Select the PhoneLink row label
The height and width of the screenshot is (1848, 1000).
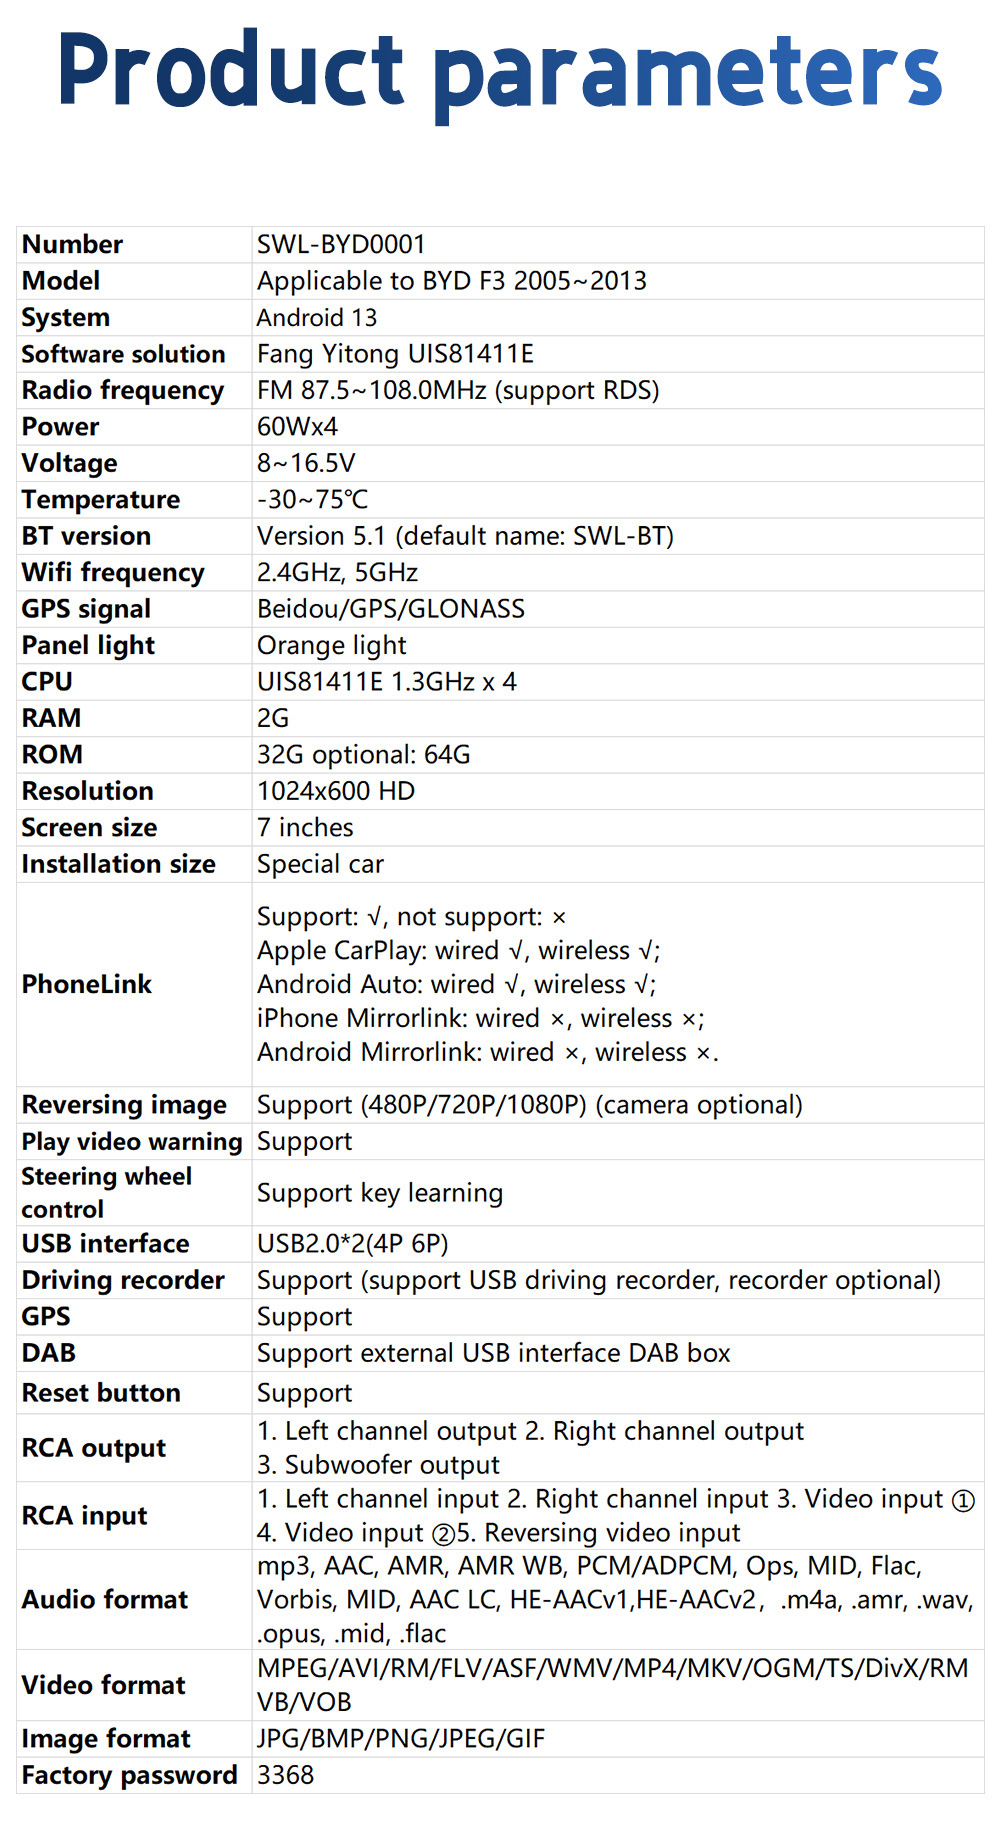coord(87,984)
